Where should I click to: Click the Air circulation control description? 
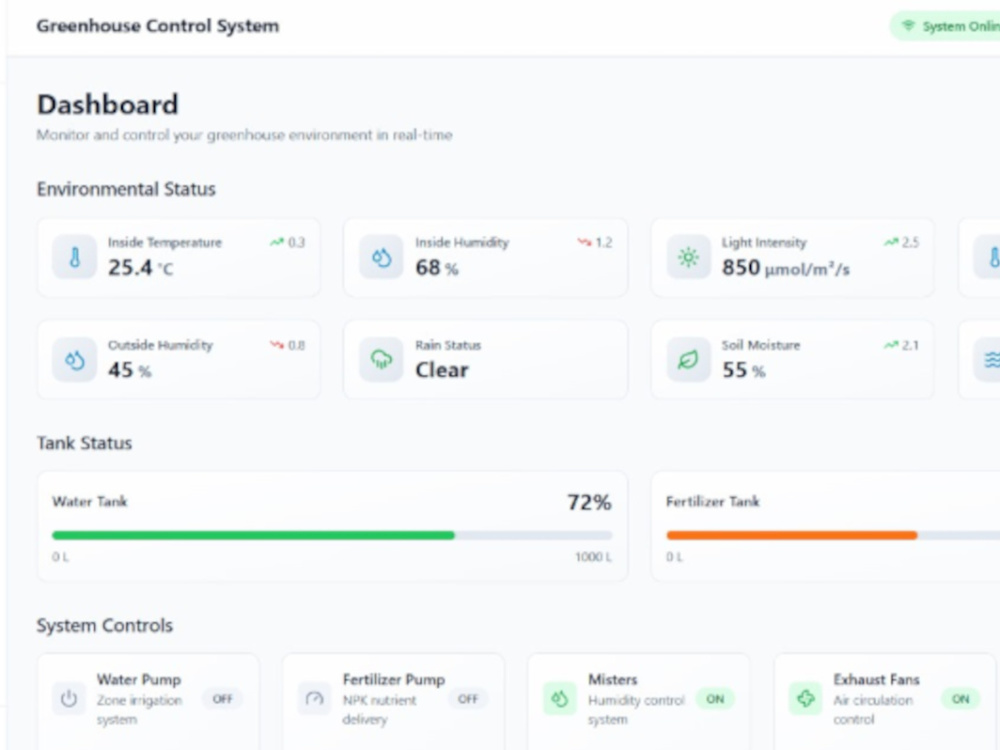click(x=873, y=710)
